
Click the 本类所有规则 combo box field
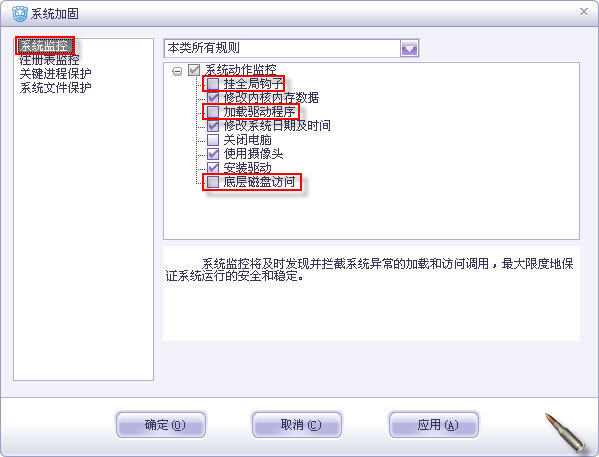pos(291,49)
